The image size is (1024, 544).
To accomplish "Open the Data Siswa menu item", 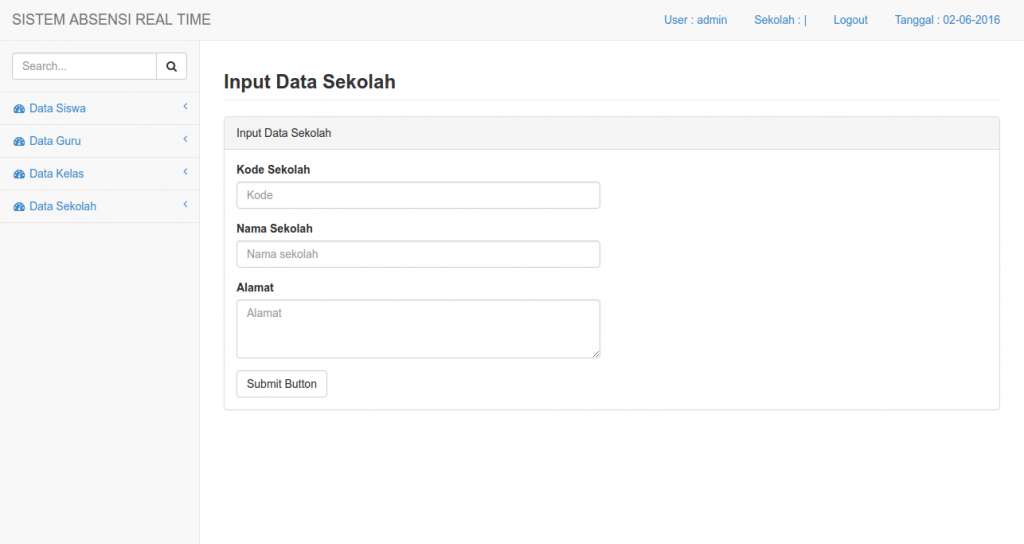I will click(x=99, y=108).
